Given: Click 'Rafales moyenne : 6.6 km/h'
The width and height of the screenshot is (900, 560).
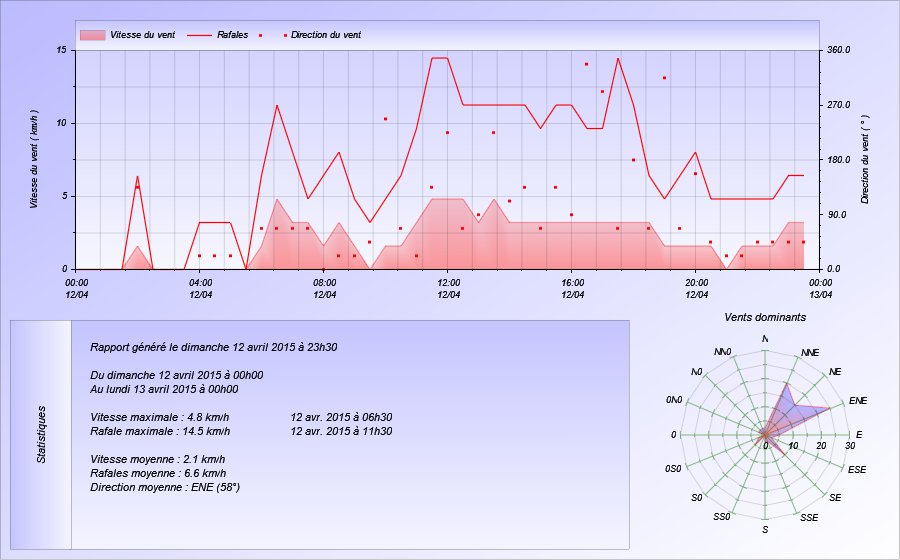Looking at the screenshot, I should tap(158, 473).
